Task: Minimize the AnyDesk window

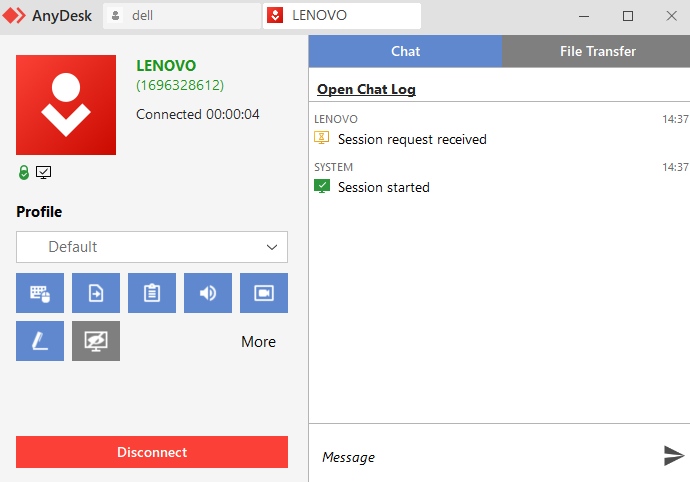Action: 584,16
